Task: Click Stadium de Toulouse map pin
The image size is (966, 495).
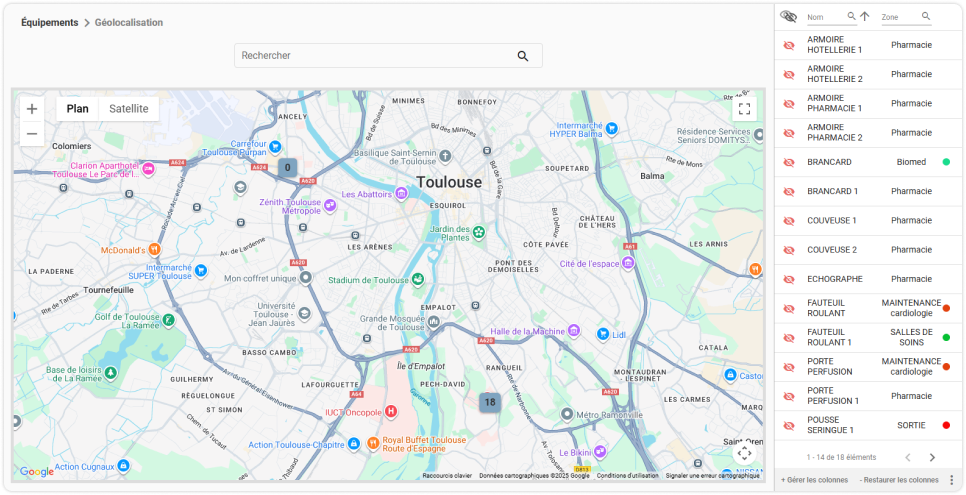Action: click(x=418, y=280)
